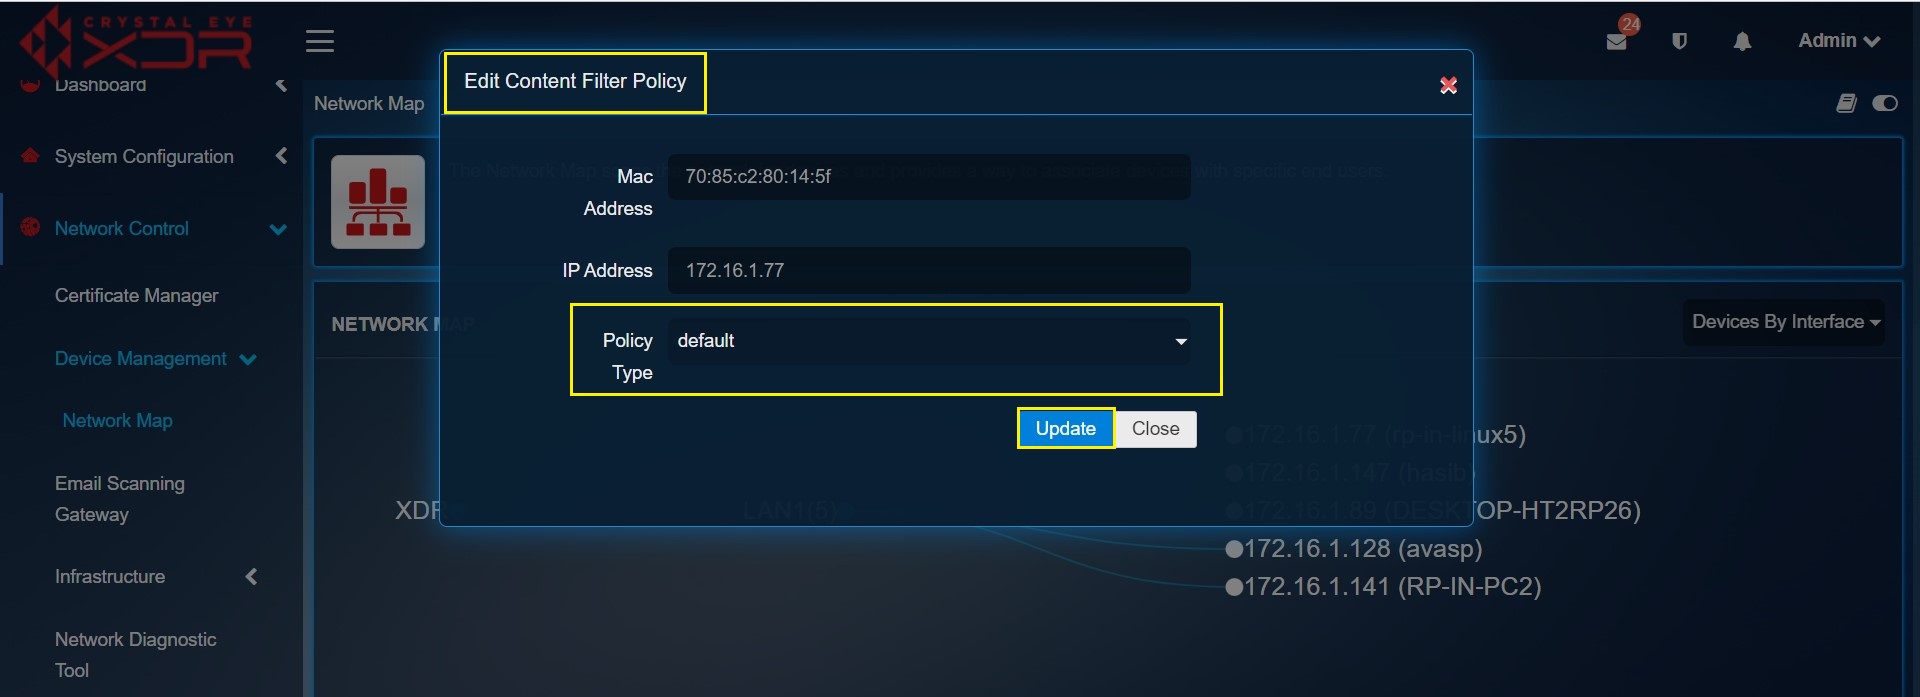Click the Network Map application icon
The height and width of the screenshot is (697, 1920).
378,202
